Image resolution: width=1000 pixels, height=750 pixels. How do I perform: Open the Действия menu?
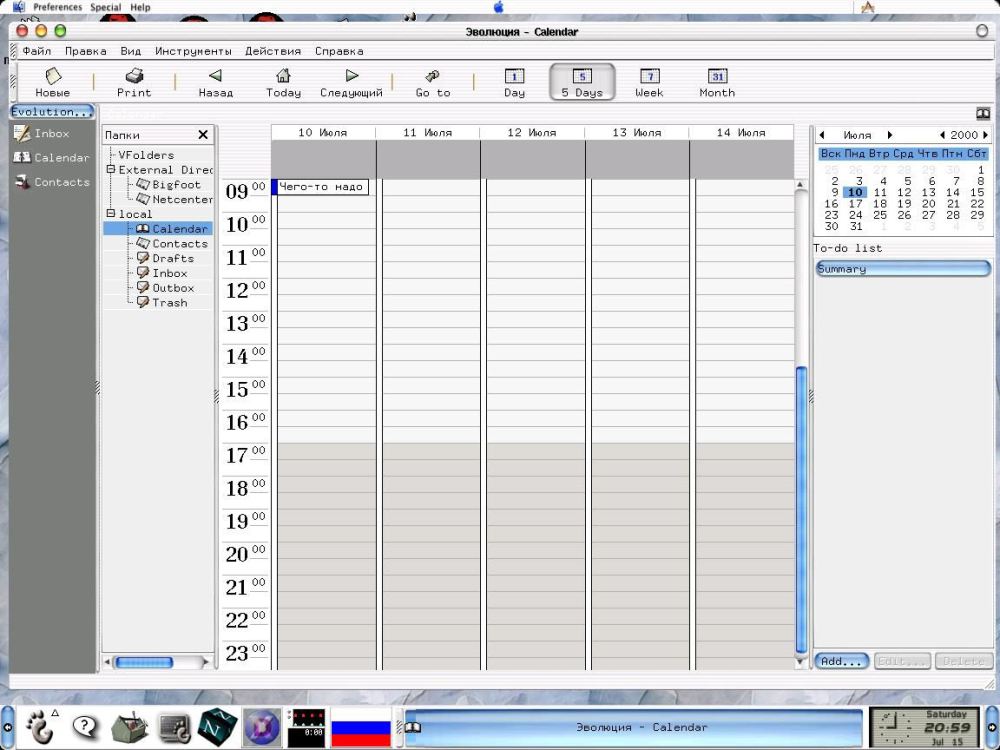click(x=273, y=51)
